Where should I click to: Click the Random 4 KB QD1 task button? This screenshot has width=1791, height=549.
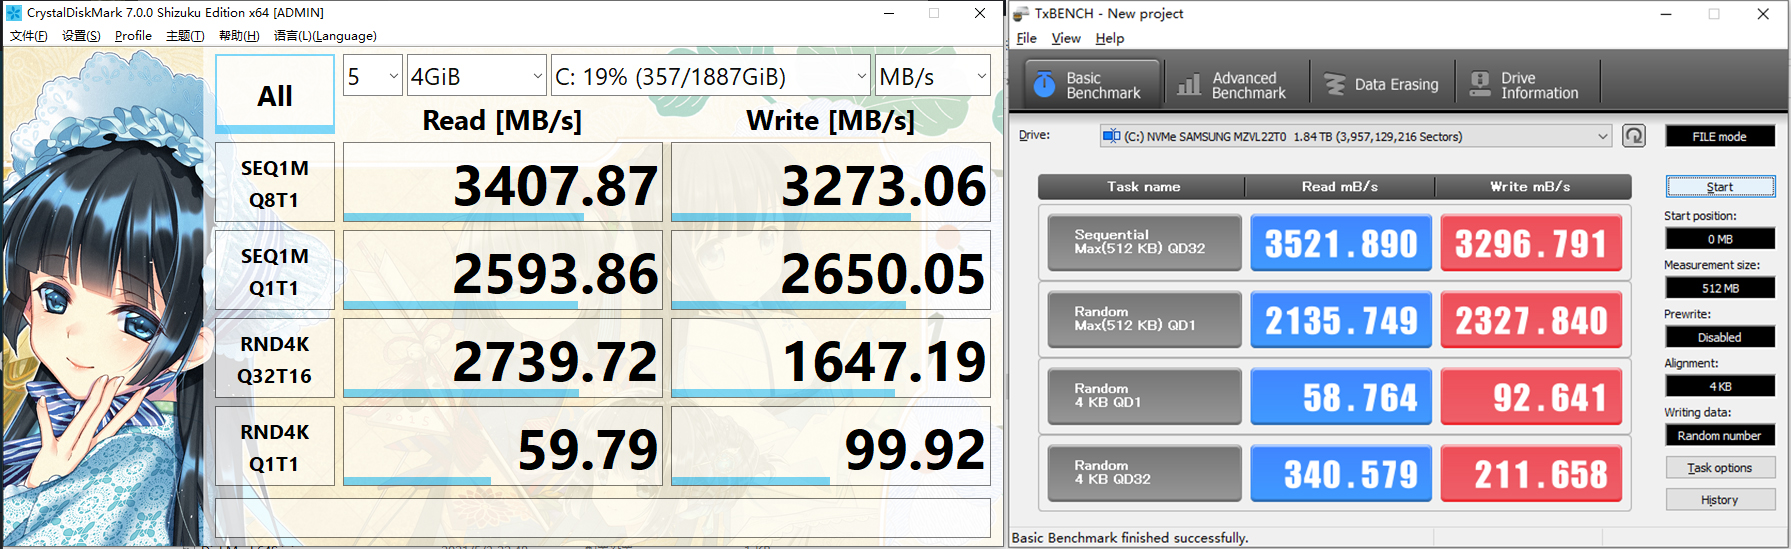click(x=1144, y=396)
